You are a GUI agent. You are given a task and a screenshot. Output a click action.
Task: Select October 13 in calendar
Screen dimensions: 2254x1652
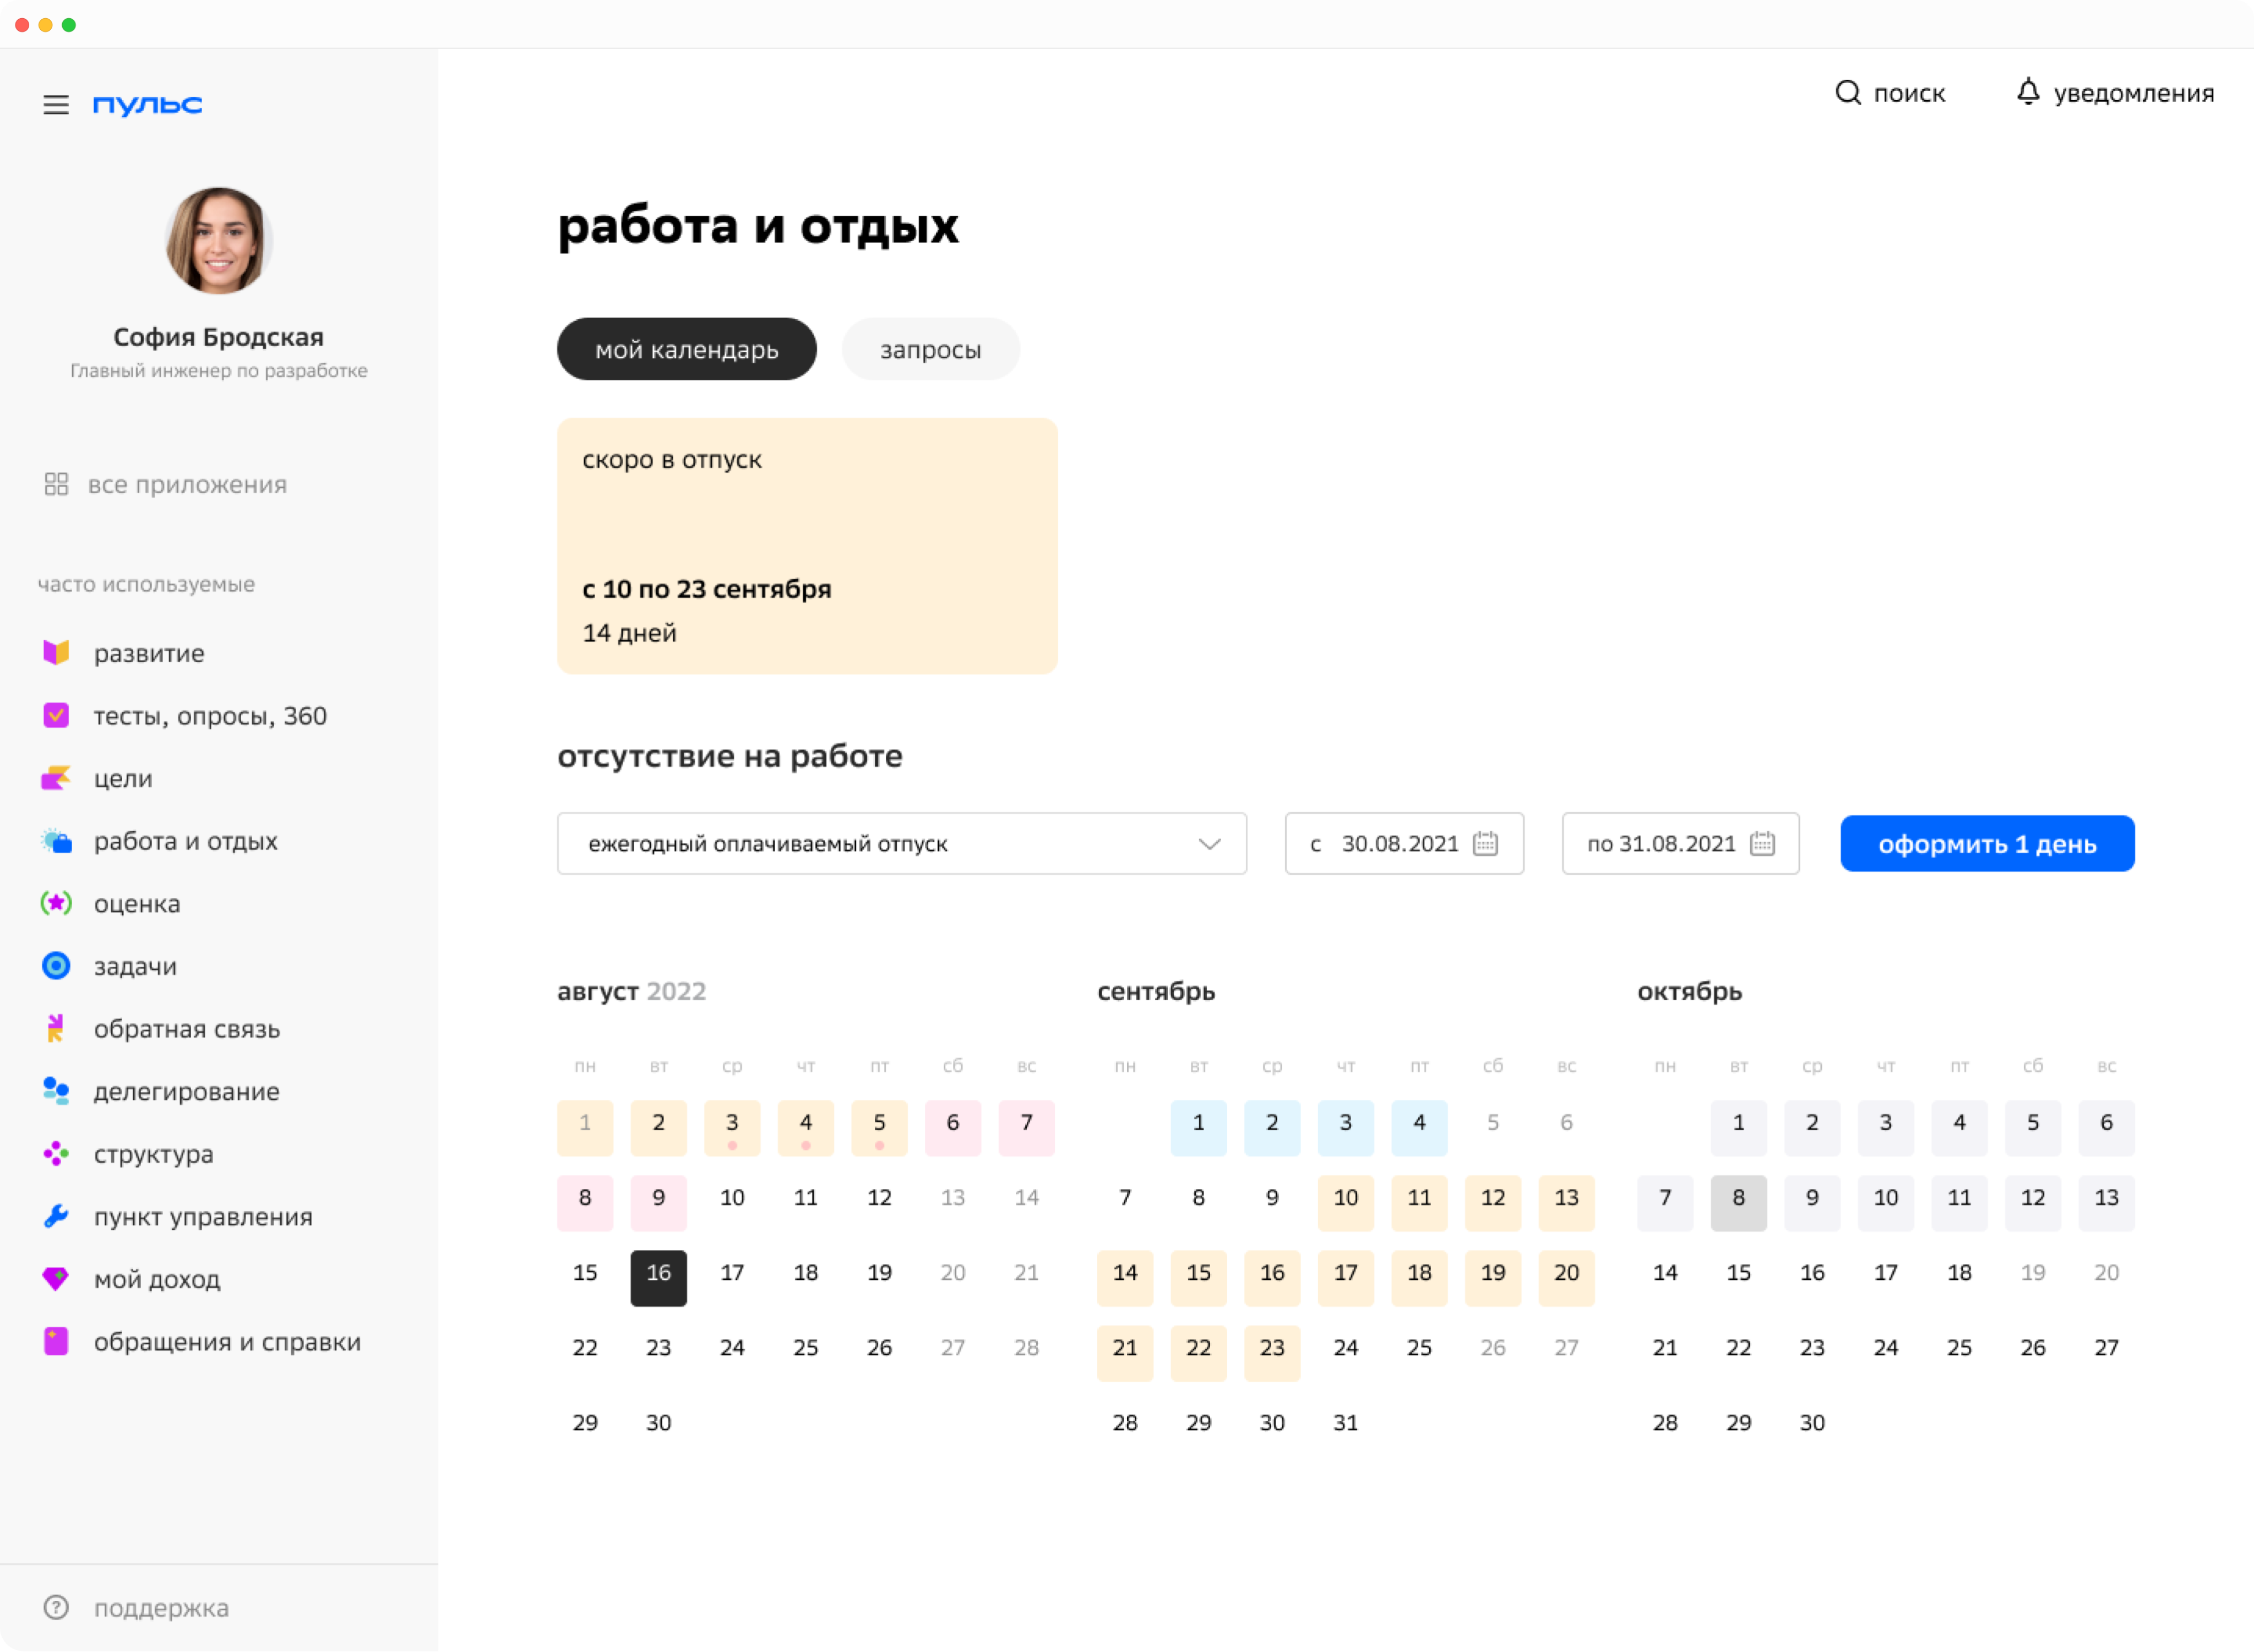click(x=2106, y=1202)
